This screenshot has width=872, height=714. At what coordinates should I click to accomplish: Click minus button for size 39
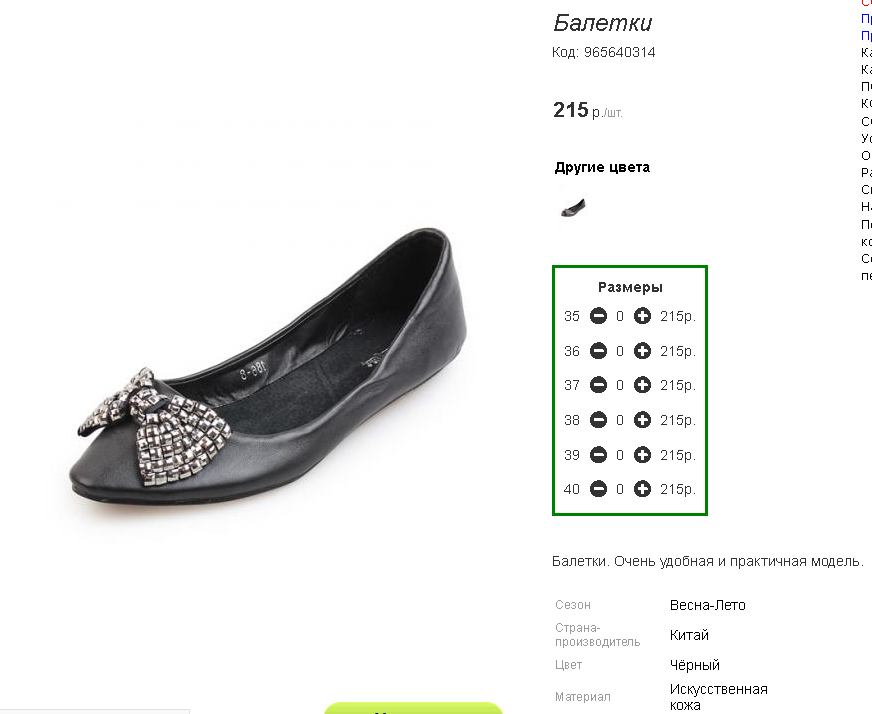pos(598,455)
